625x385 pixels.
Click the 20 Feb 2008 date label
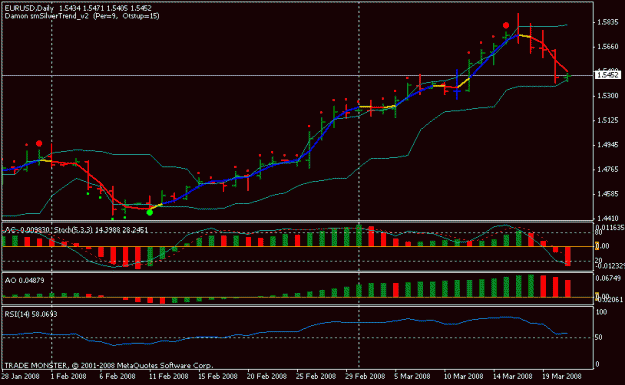[267, 376]
